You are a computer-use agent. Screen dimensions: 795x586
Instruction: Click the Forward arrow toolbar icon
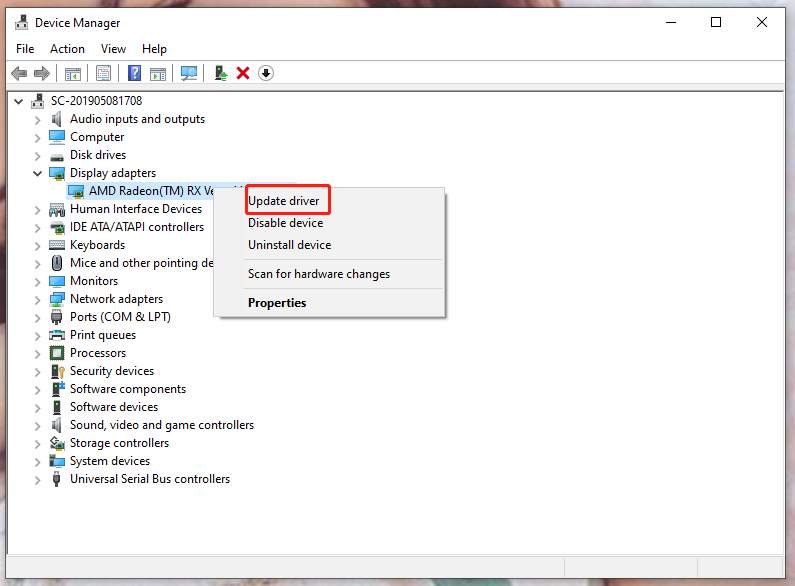(x=42, y=74)
